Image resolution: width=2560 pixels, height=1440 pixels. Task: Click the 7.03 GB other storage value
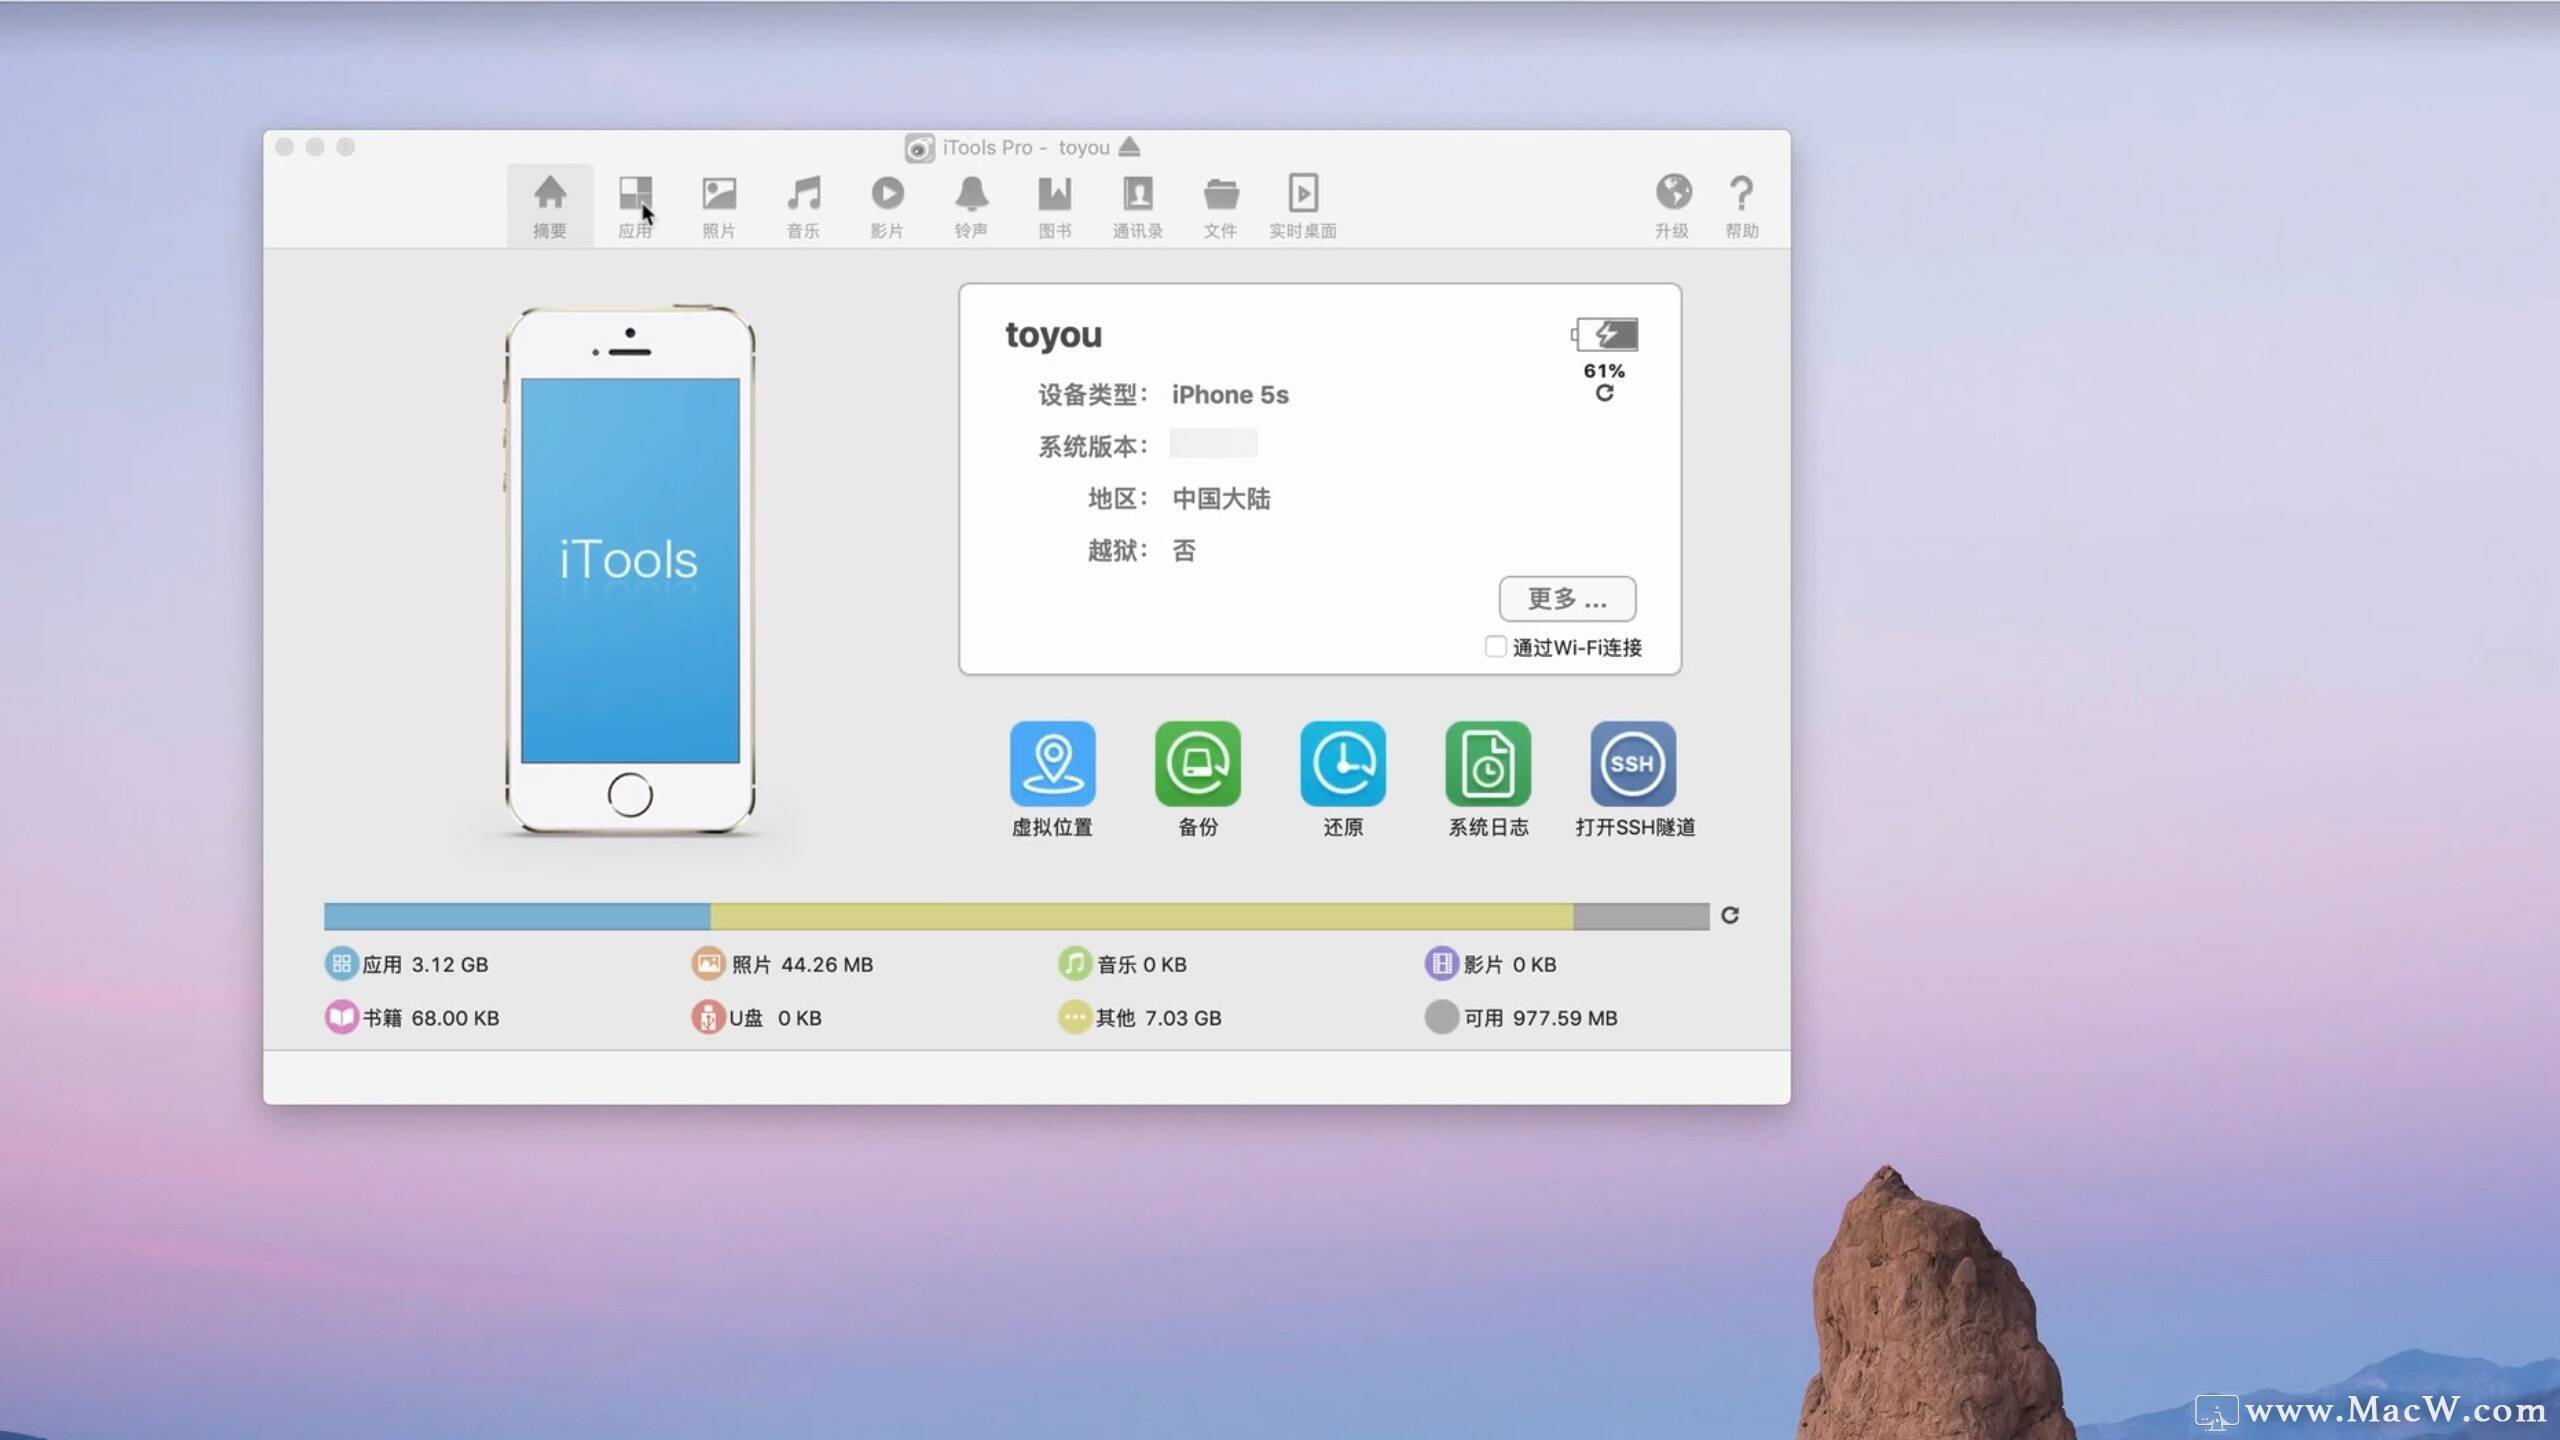point(1183,1018)
